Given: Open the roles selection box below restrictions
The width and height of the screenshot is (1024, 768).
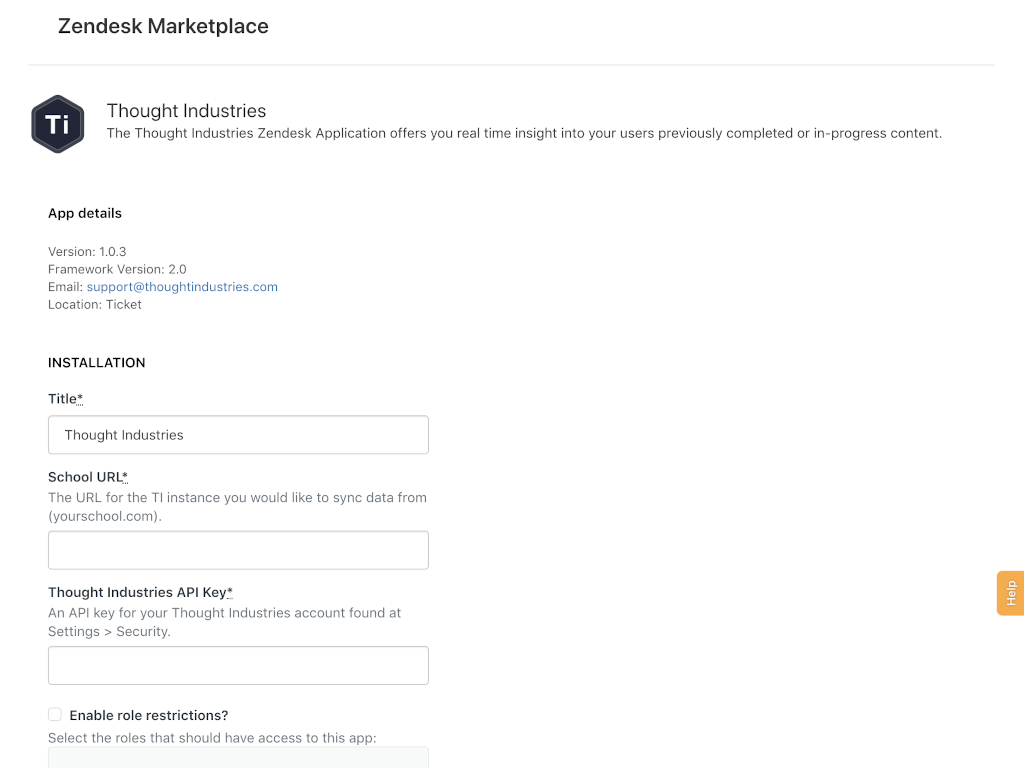Looking at the screenshot, I should pyautogui.click(x=238, y=758).
